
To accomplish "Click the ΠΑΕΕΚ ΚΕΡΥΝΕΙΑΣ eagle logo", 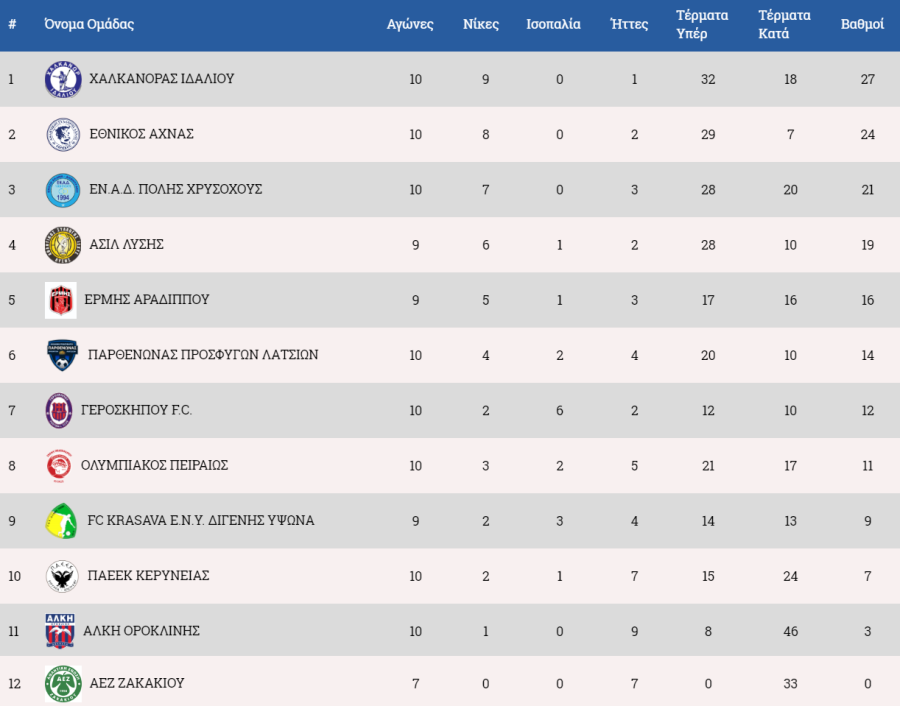I will click(x=62, y=576).
